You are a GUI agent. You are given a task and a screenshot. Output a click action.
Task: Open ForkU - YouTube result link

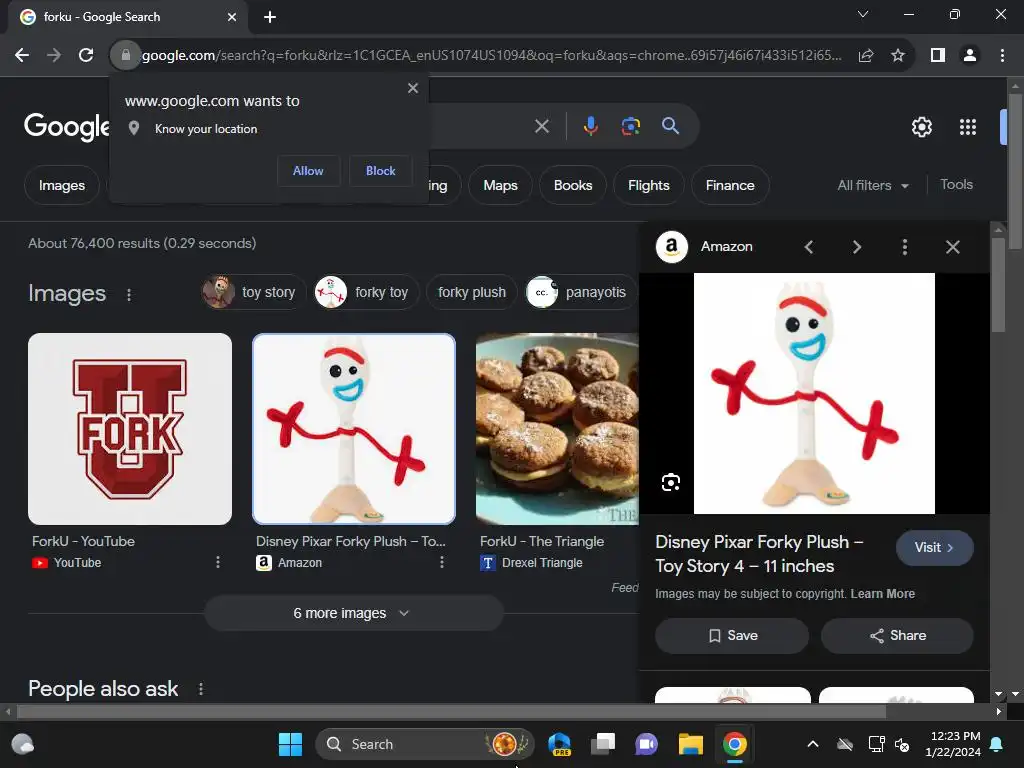(84, 541)
